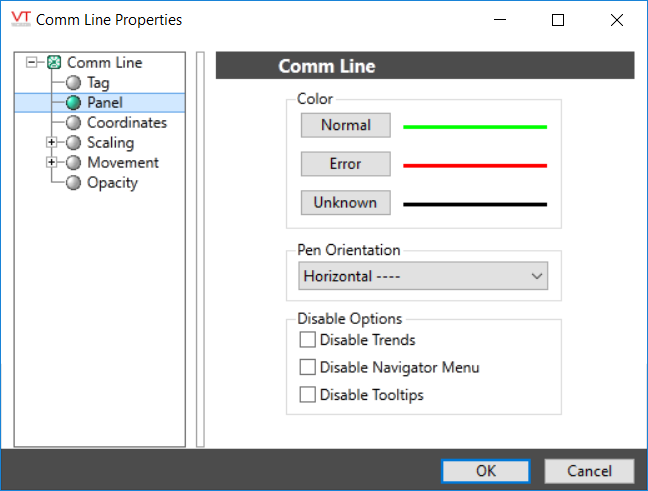Click the gray ball icon beside Scaling

pos(74,143)
